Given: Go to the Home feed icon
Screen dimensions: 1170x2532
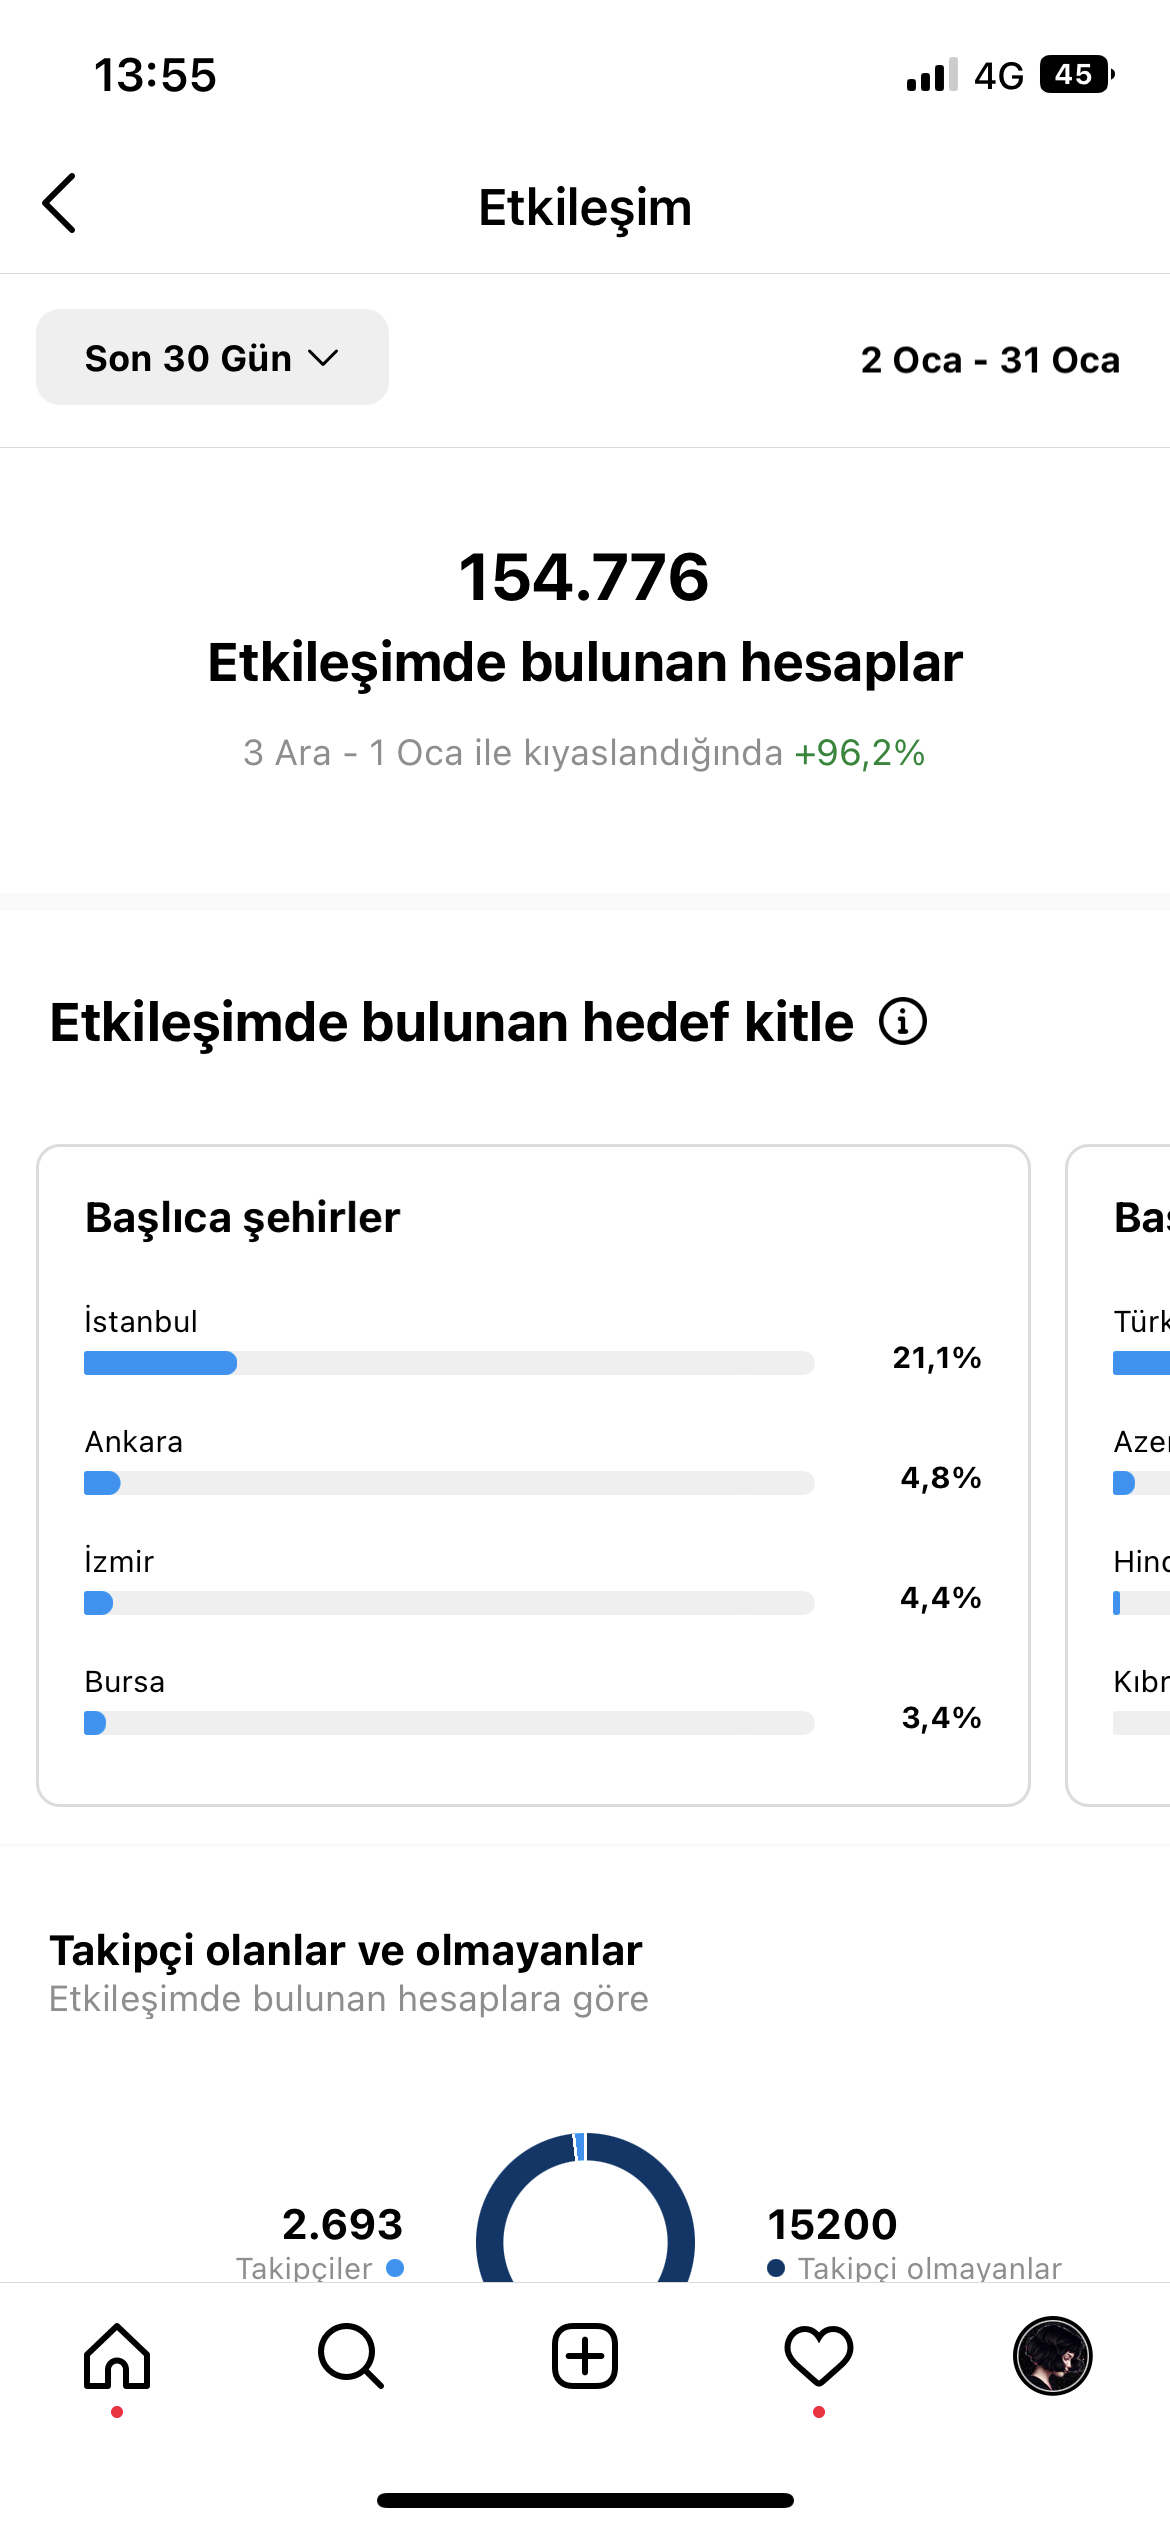Looking at the screenshot, I should pyautogui.click(x=117, y=2356).
